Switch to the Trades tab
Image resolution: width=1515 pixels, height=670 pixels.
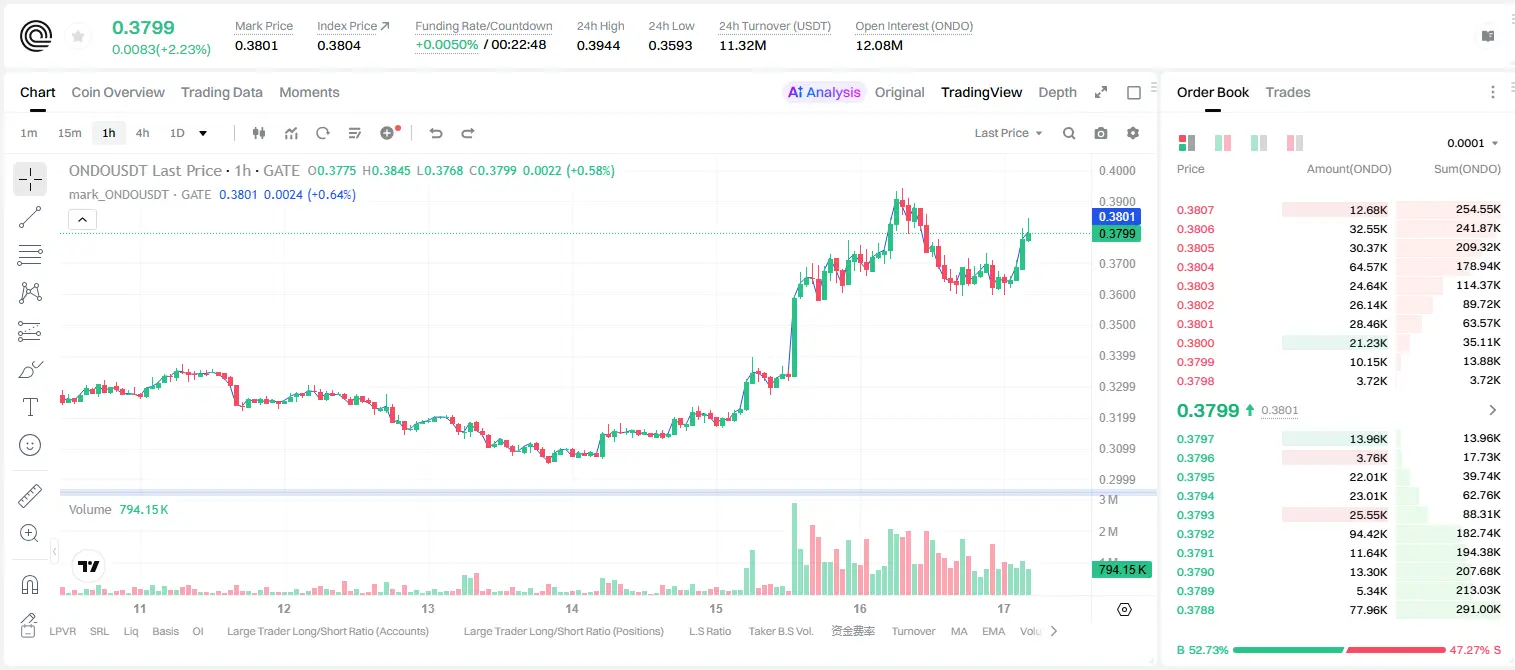coord(1288,92)
